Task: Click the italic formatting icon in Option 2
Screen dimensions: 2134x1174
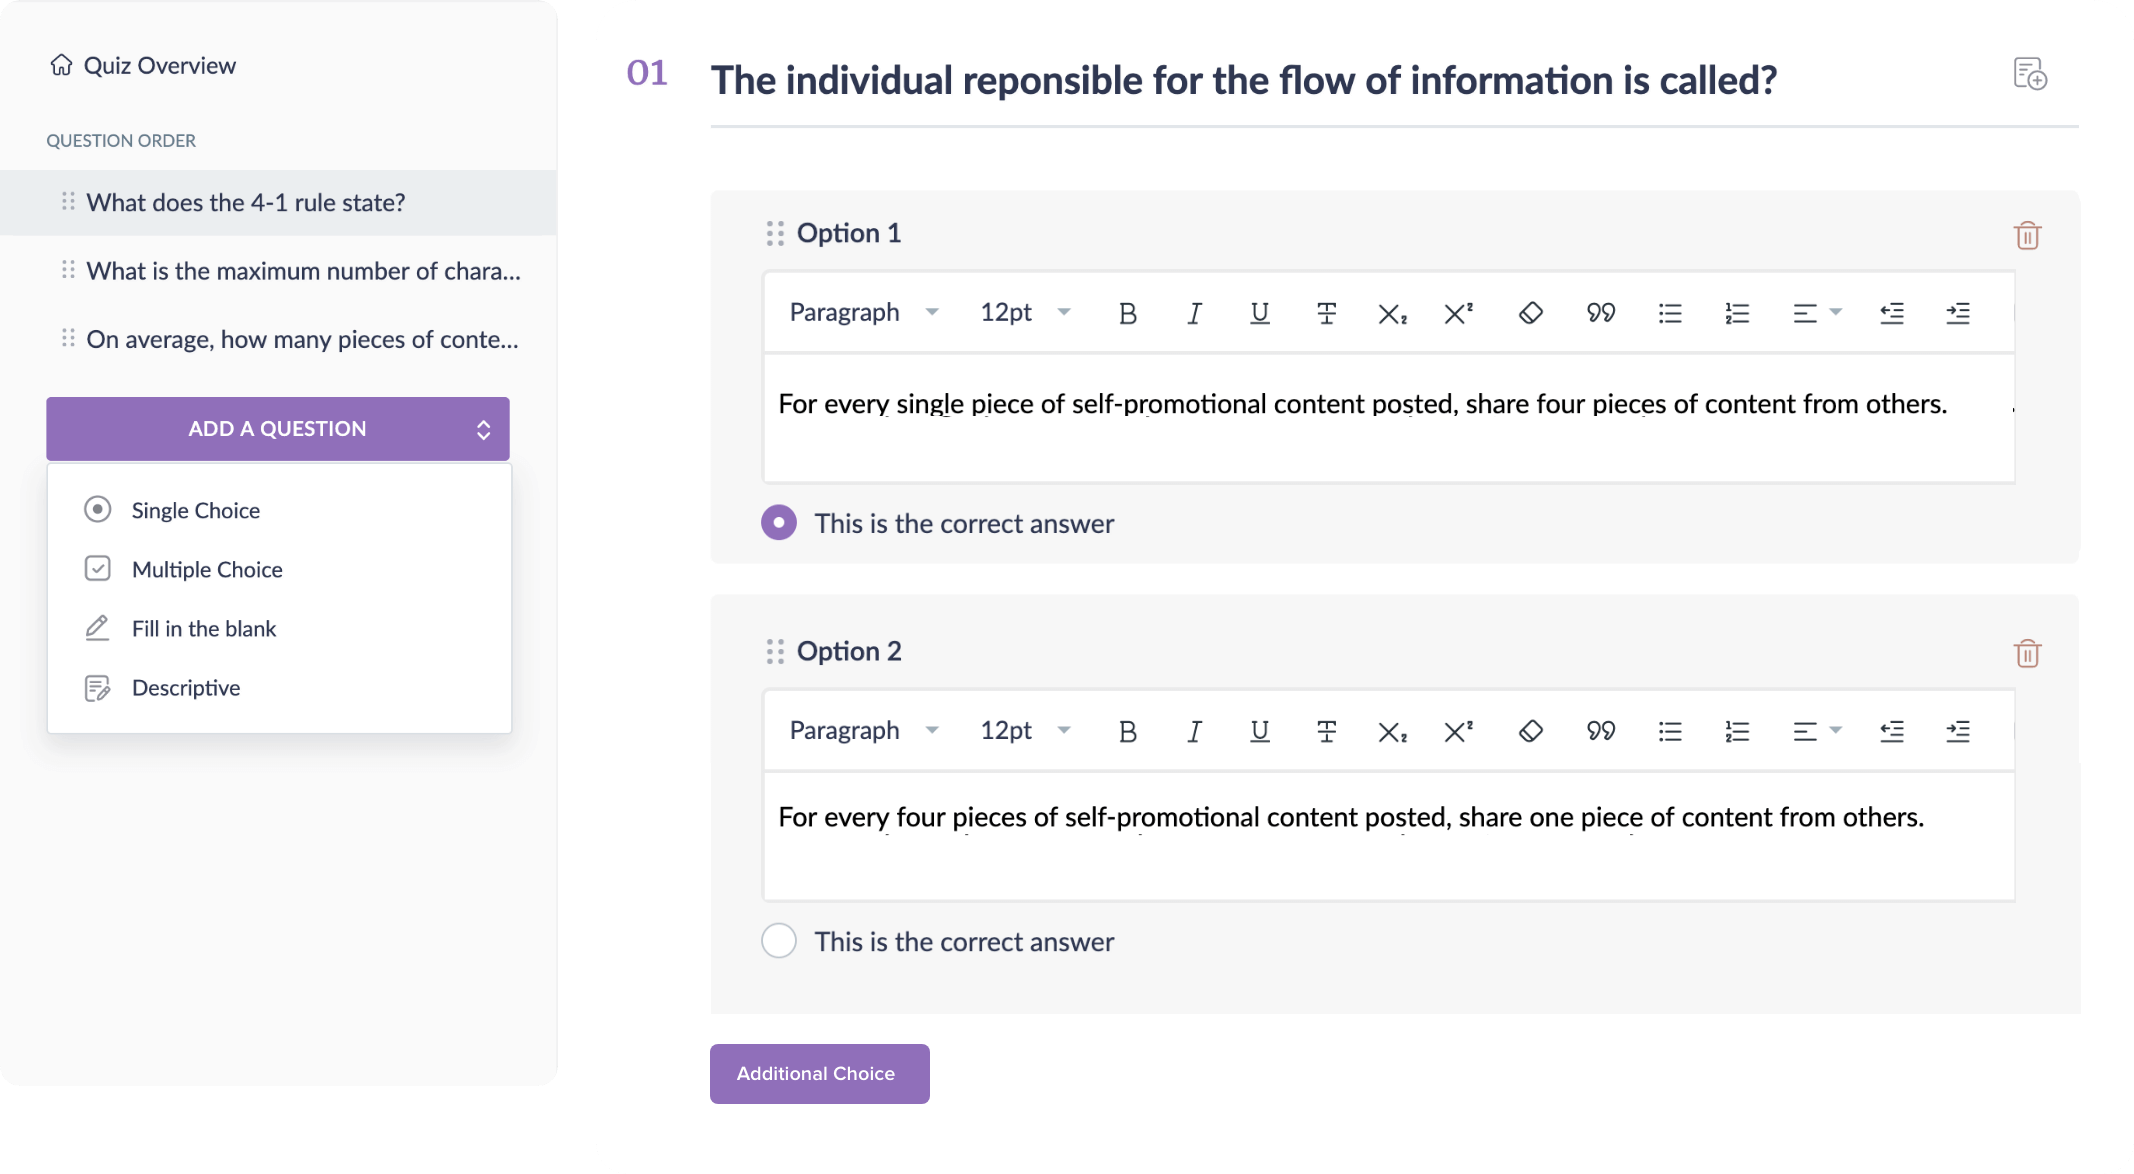Action: pyautogui.click(x=1193, y=730)
